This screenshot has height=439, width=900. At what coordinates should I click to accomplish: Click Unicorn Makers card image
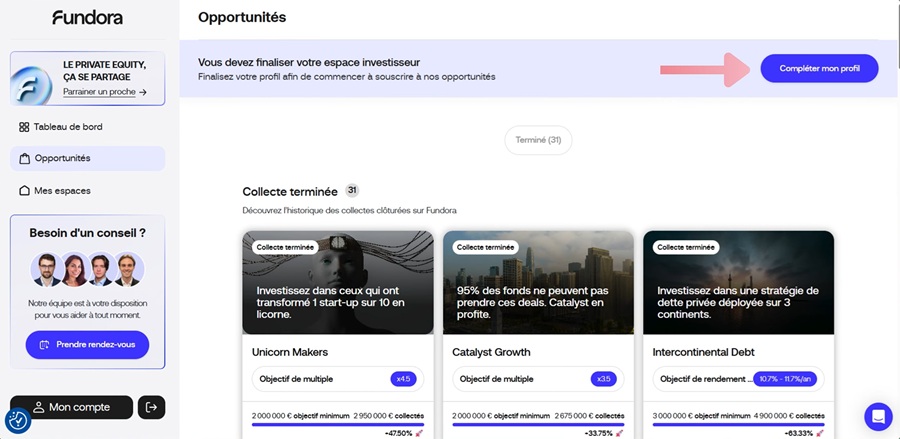point(338,282)
